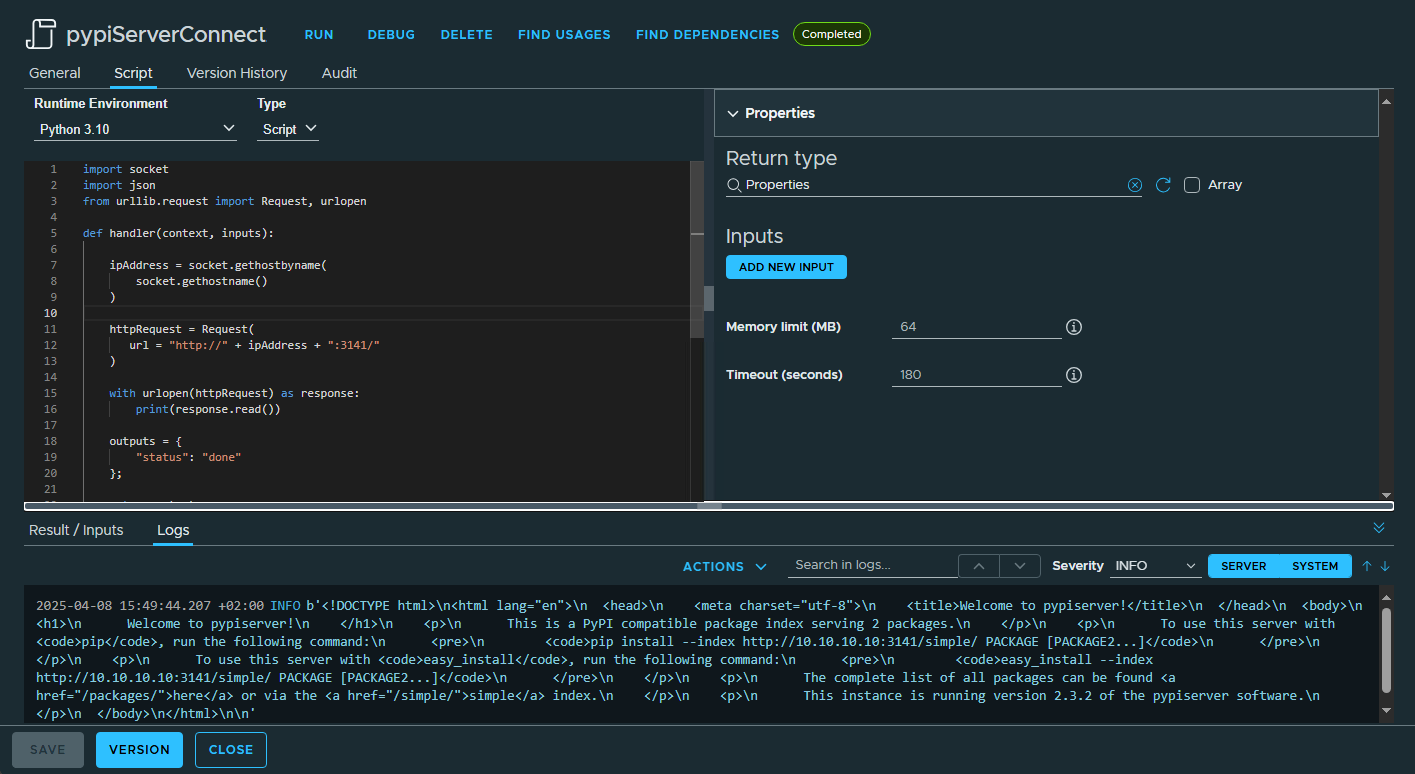Click the Timeout (seconds) input field
The width and height of the screenshot is (1415, 774).
coord(977,375)
